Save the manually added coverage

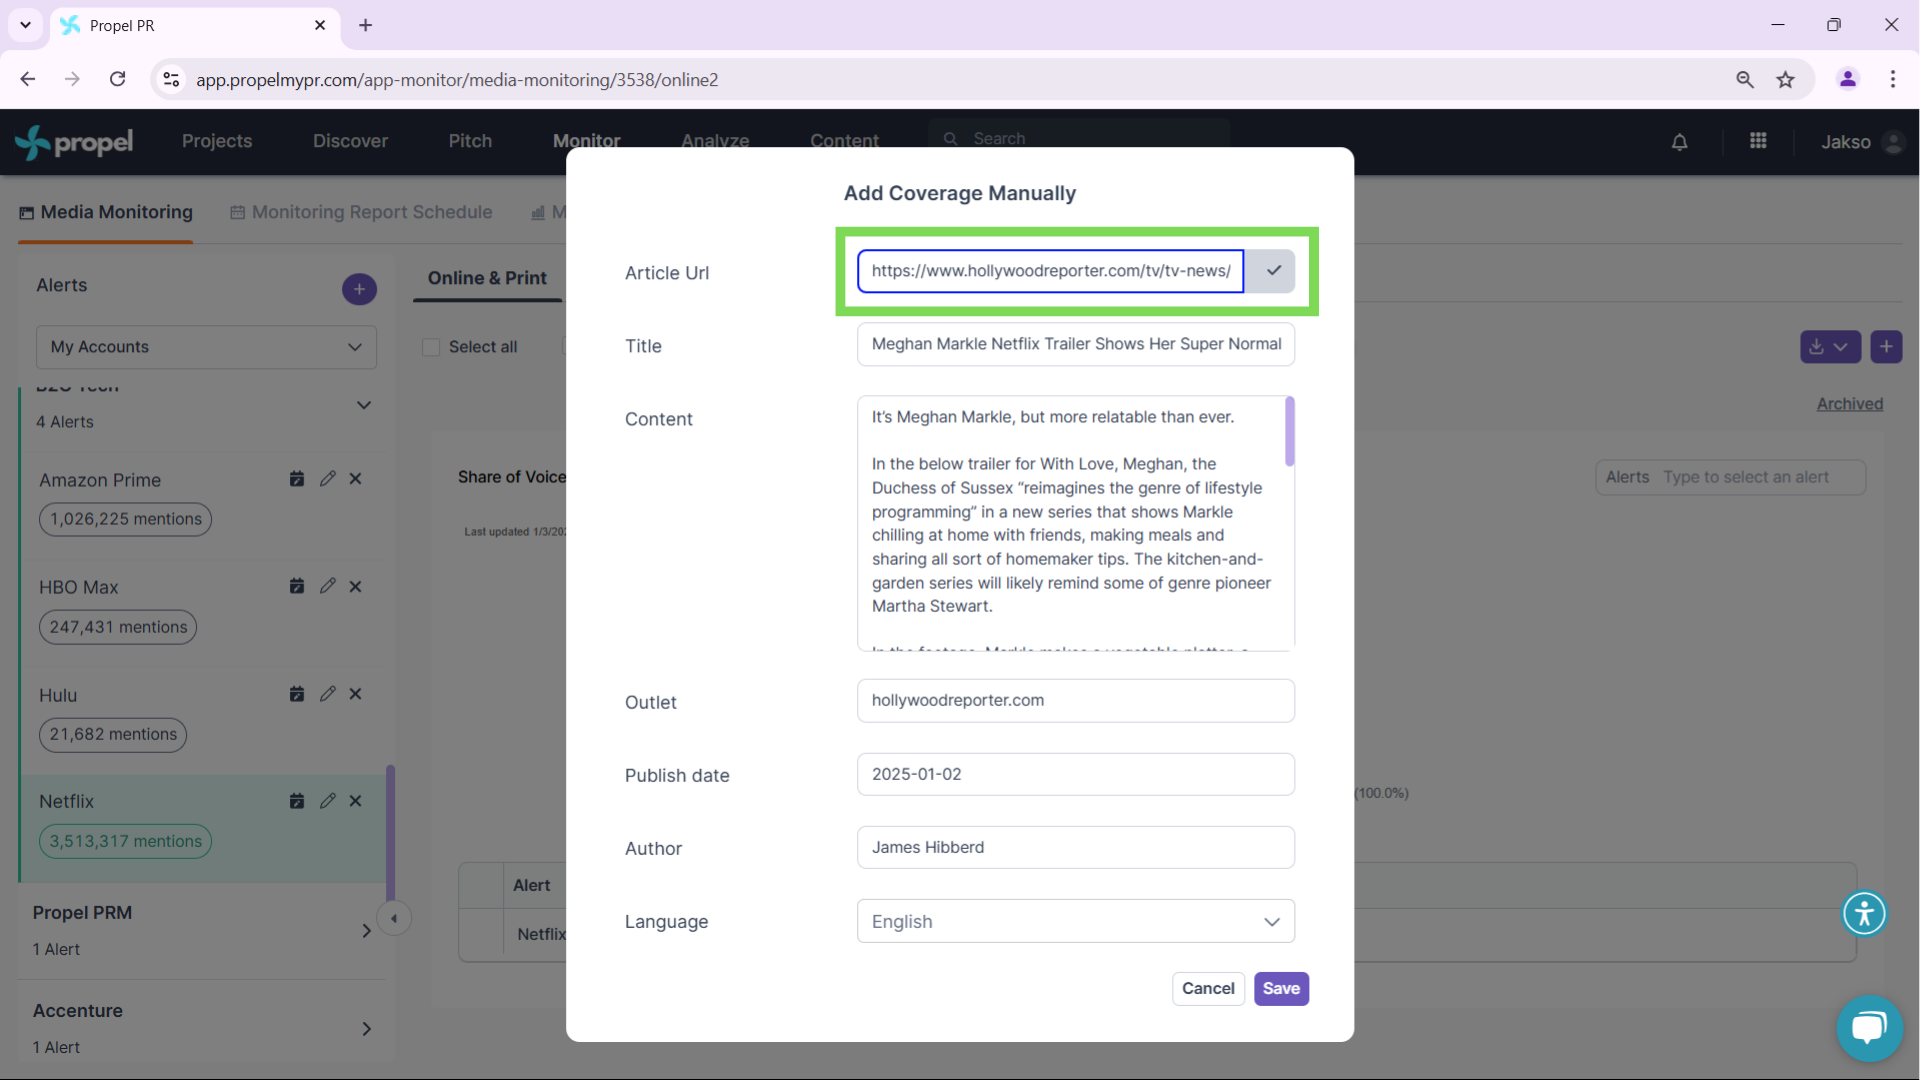[x=1281, y=989]
